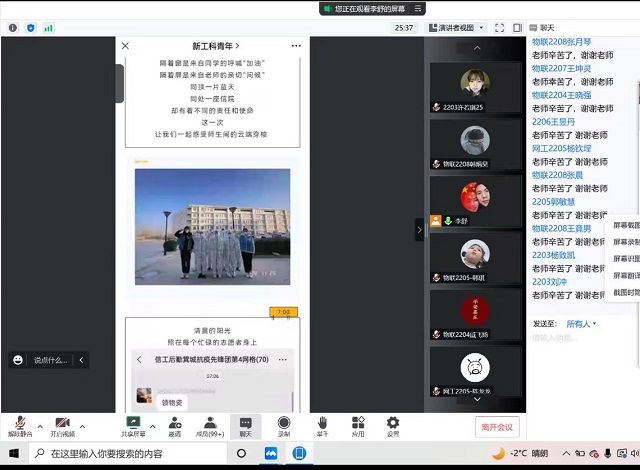Select 物联2205 baby avatar participant tile

point(476,258)
